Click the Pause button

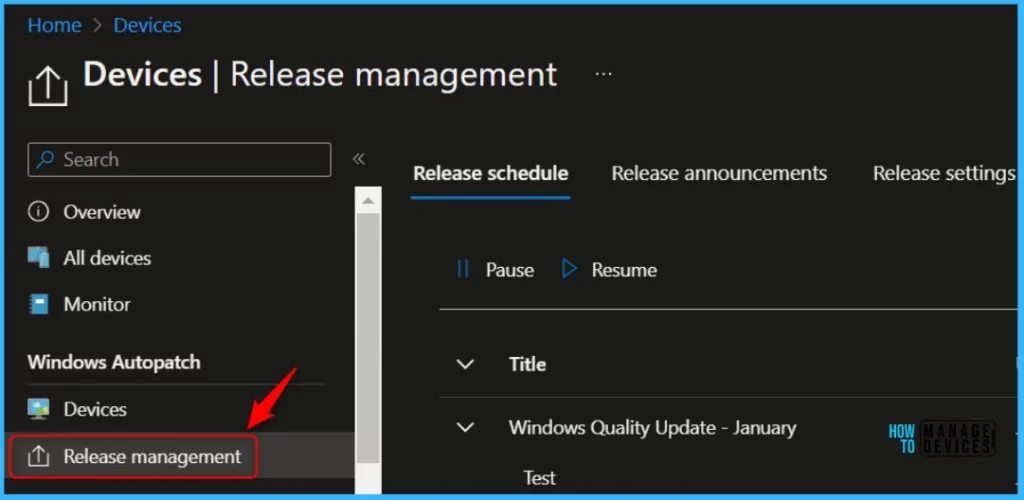pyautogui.click(x=495, y=270)
